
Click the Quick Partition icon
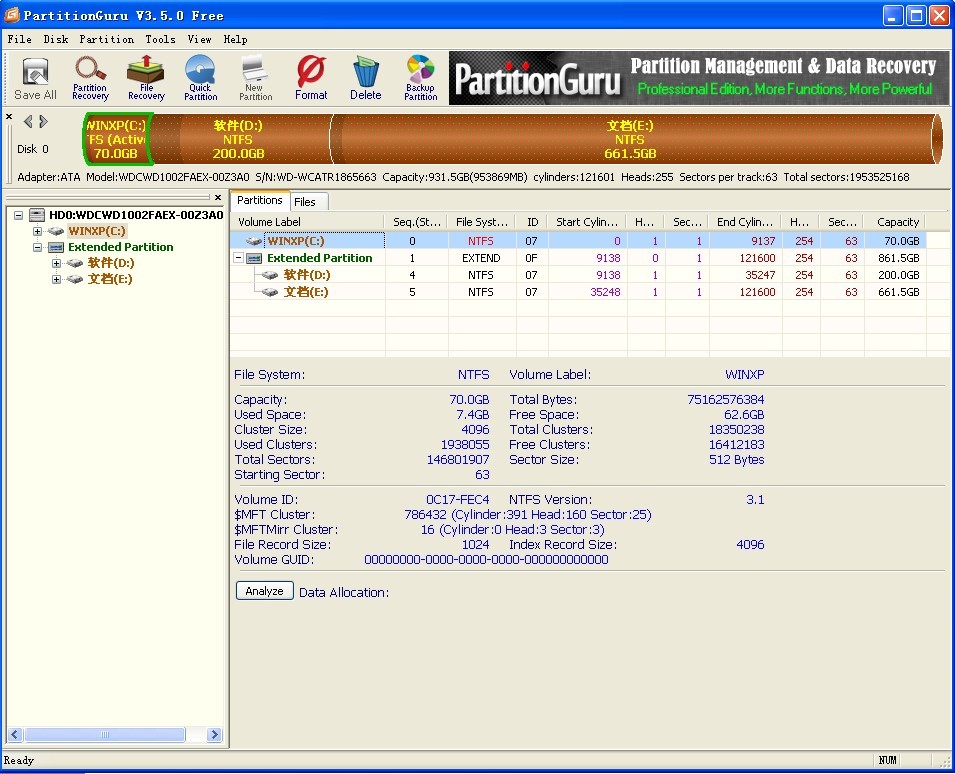[x=200, y=78]
